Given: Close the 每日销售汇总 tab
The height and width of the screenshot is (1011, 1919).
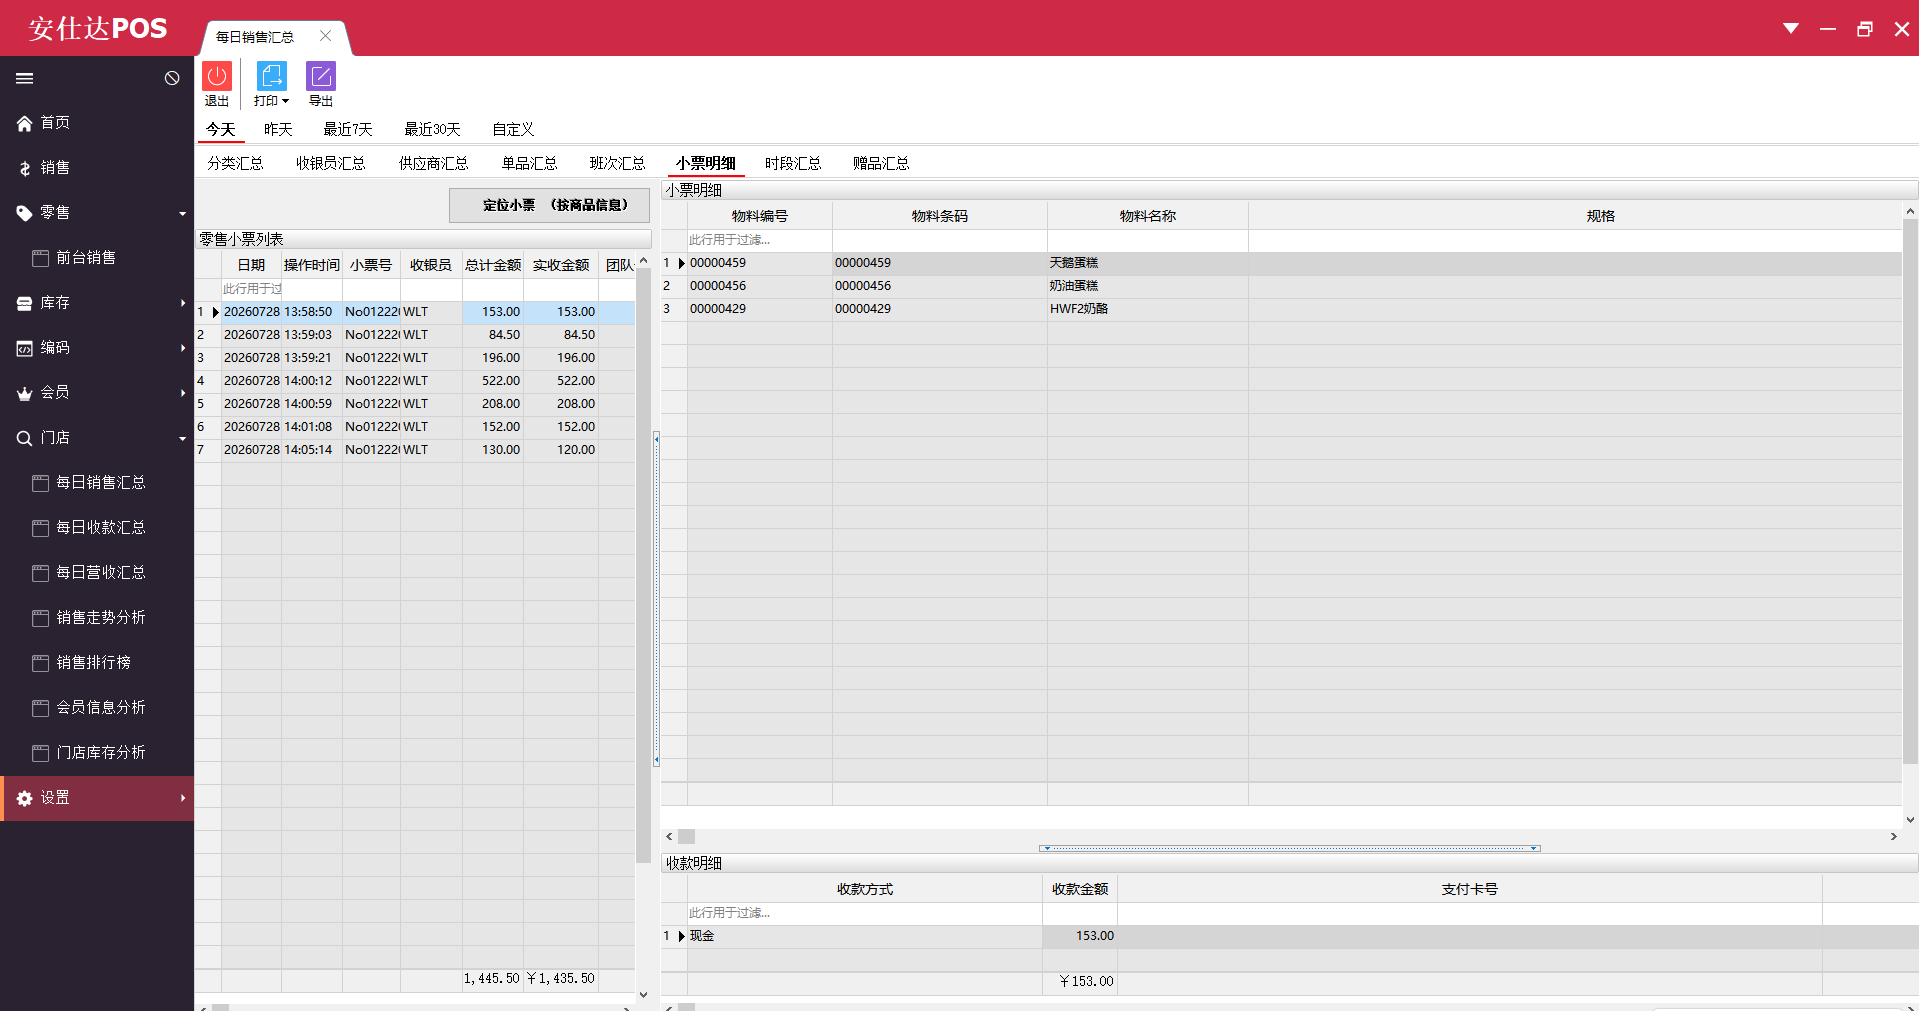Looking at the screenshot, I should coord(325,36).
